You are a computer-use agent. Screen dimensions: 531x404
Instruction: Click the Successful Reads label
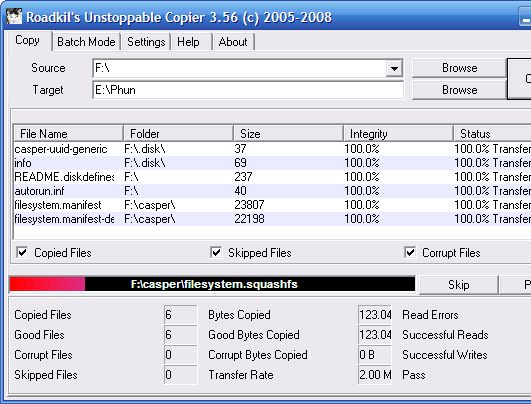(x=445, y=335)
